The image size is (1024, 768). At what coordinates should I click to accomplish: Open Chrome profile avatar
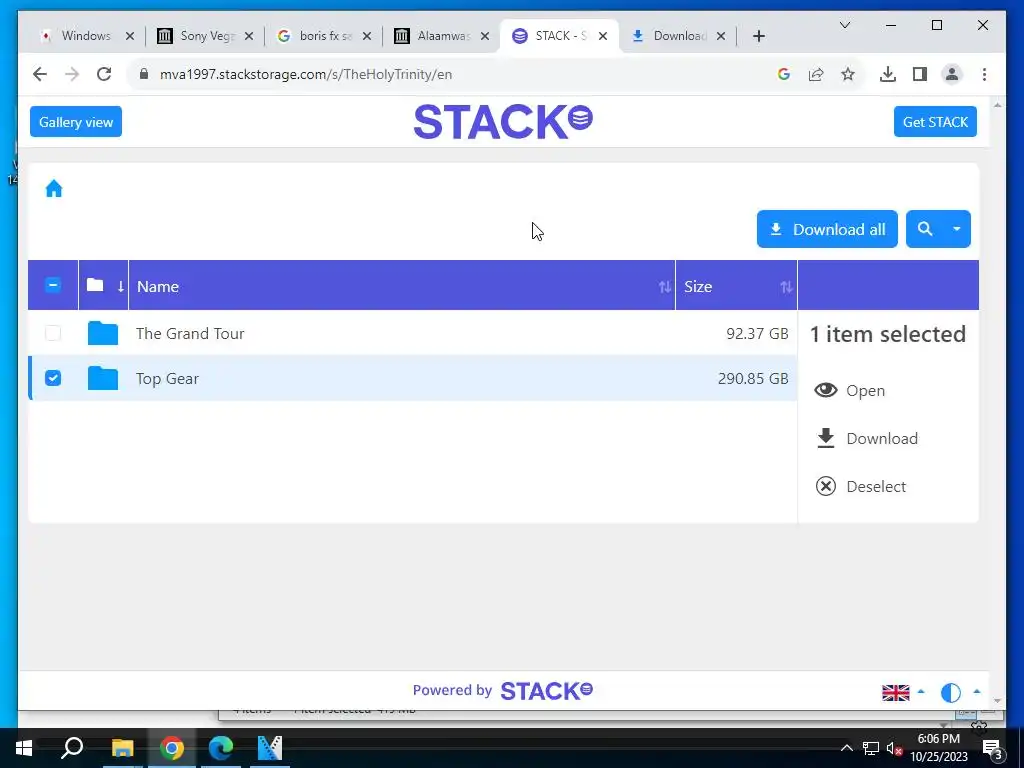pos(952,74)
